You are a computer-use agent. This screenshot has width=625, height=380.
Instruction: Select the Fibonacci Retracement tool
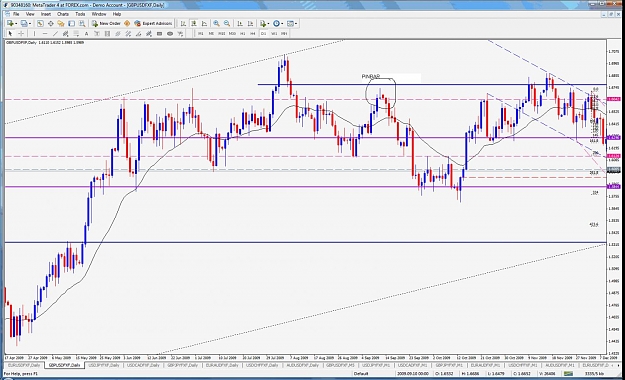click(x=76, y=33)
